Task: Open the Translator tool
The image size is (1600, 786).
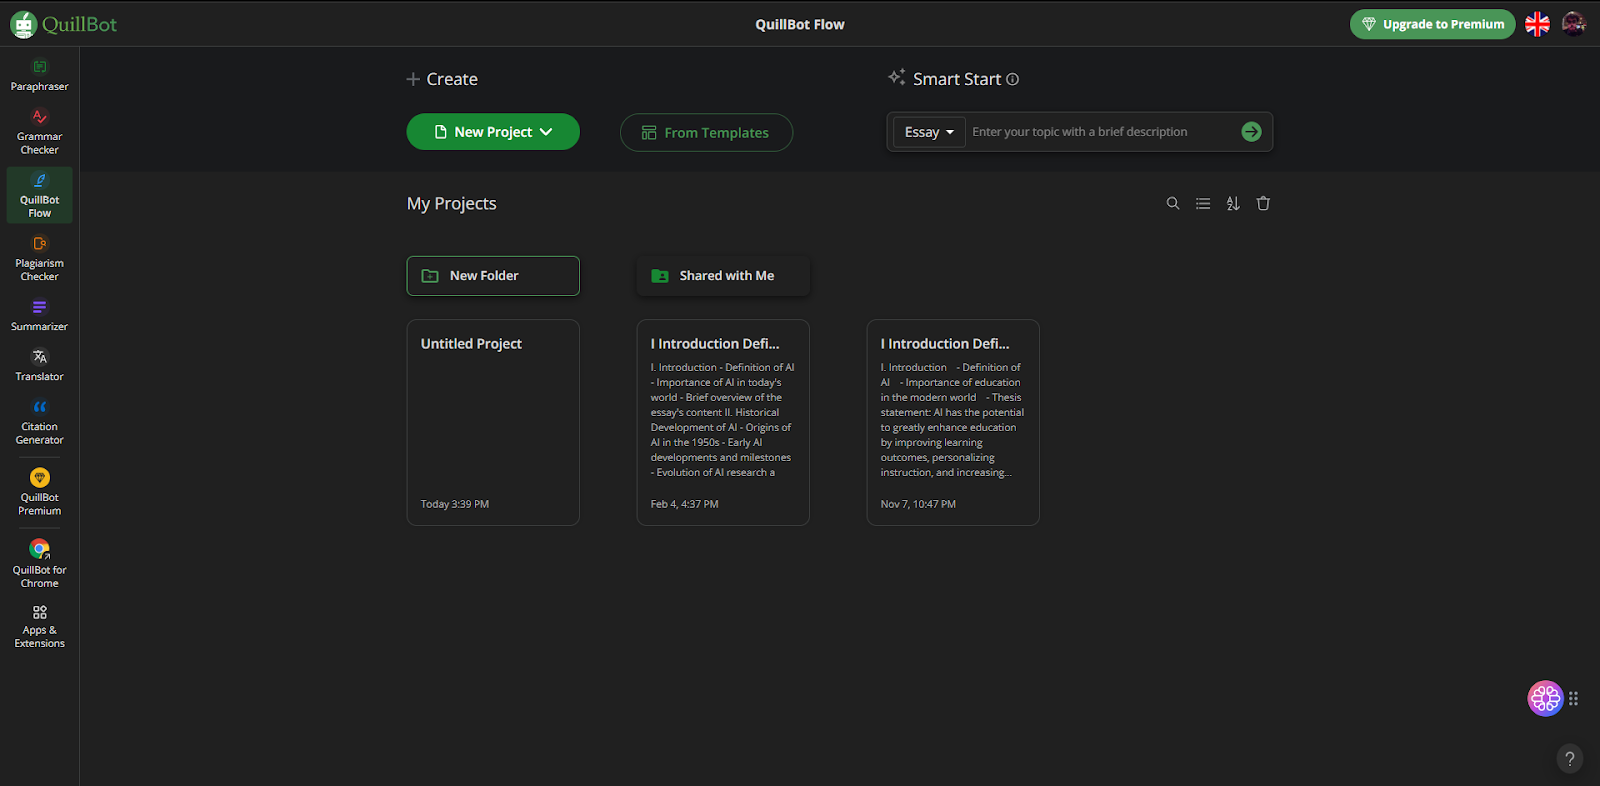Action: tap(39, 365)
